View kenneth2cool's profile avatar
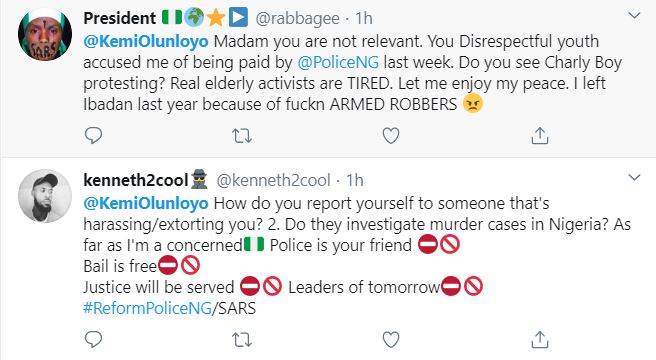 [45, 196]
